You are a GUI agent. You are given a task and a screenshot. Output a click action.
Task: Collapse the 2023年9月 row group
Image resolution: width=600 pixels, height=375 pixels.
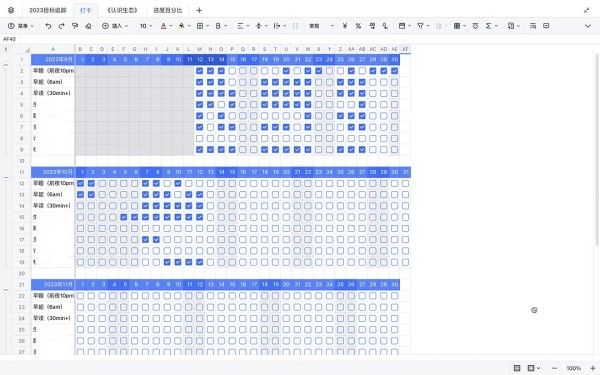coord(6,65)
